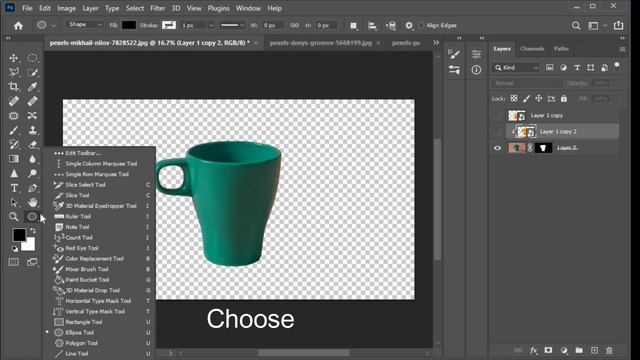Screen dimensions: 640x360
Task: Select the Path Selection tool
Action: click(13, 202)
